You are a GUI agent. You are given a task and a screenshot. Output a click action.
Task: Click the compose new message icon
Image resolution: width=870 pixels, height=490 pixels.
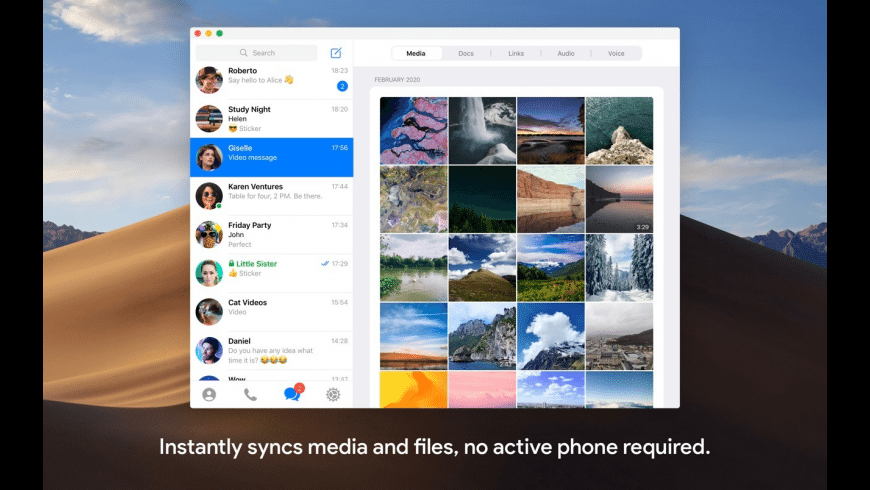336,53
